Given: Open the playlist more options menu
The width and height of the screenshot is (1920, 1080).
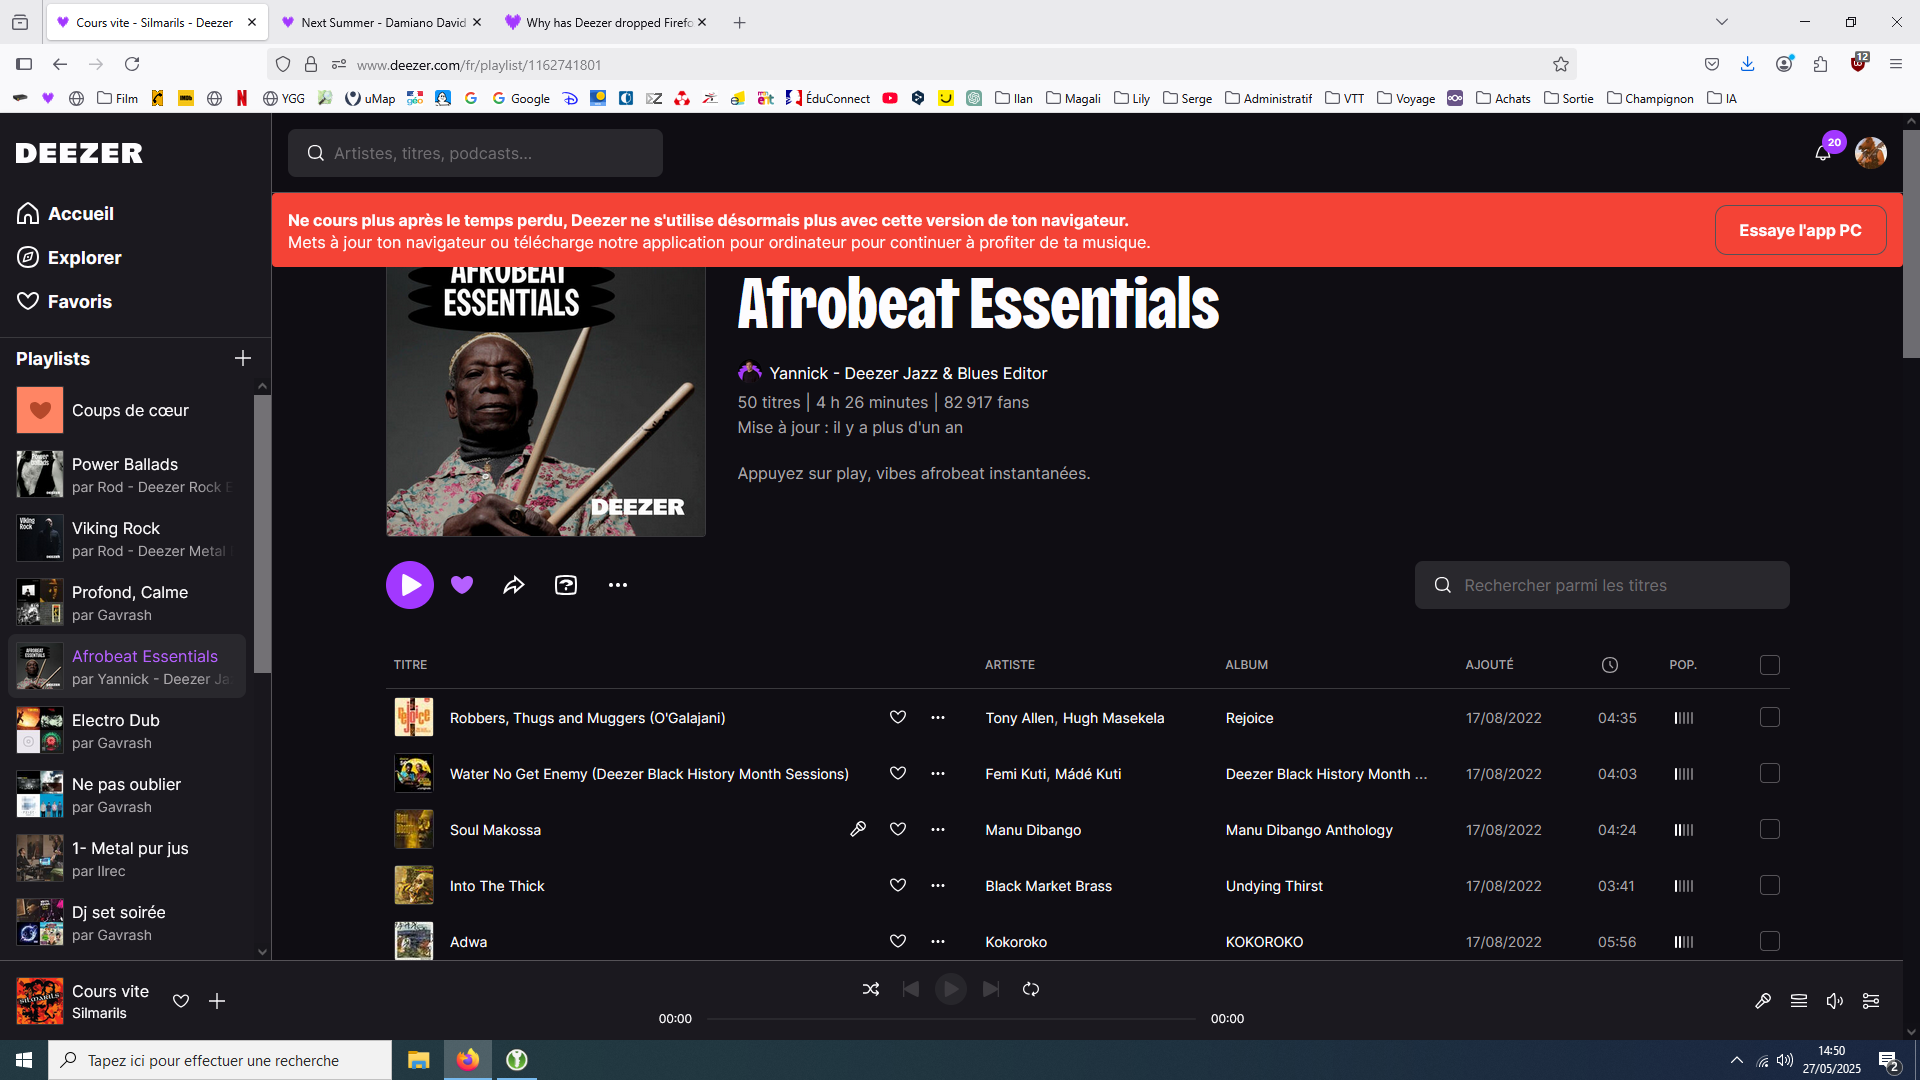Looking at the screenshot, I should (618, 585).
